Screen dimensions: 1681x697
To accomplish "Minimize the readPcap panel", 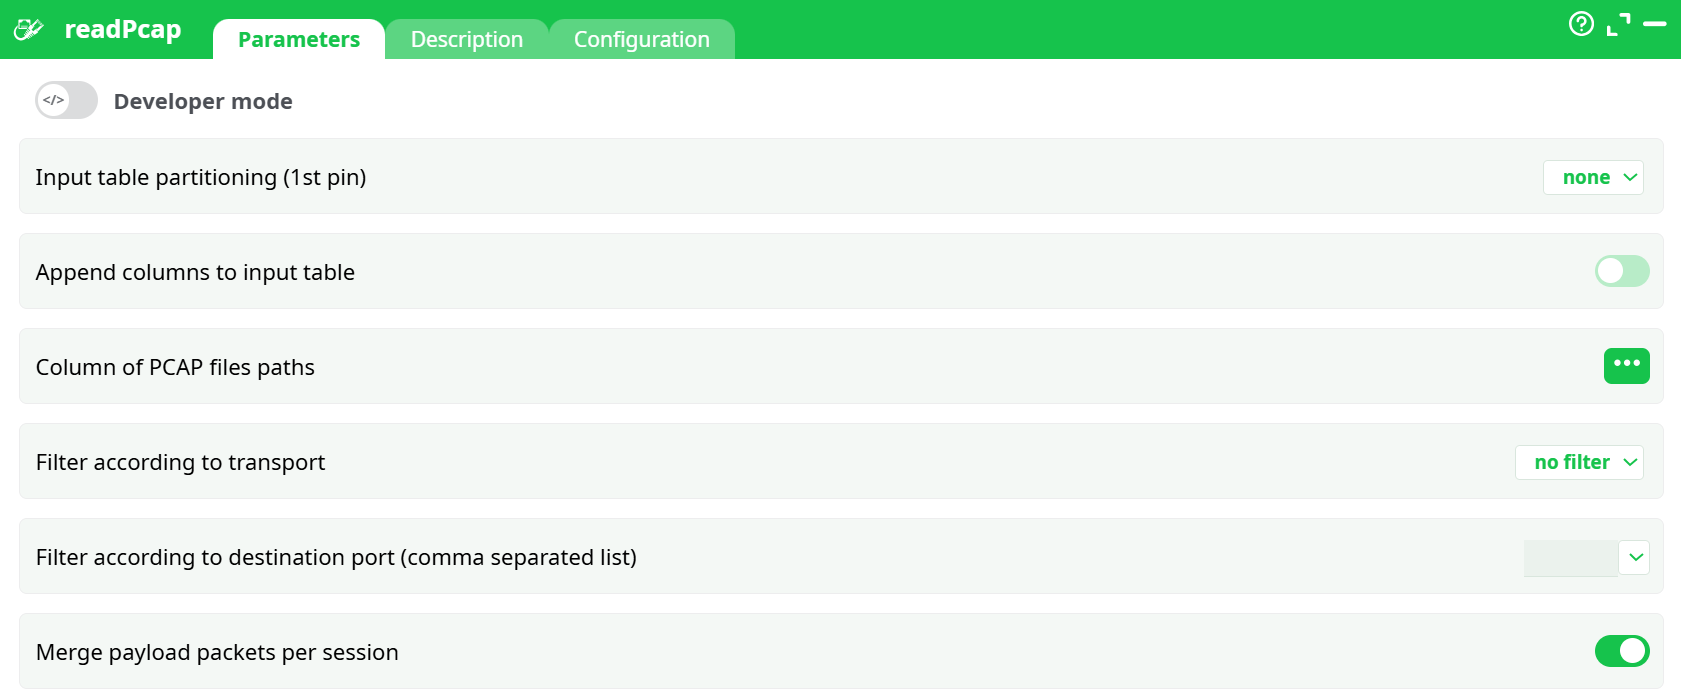I will [x=1655, y=23].
